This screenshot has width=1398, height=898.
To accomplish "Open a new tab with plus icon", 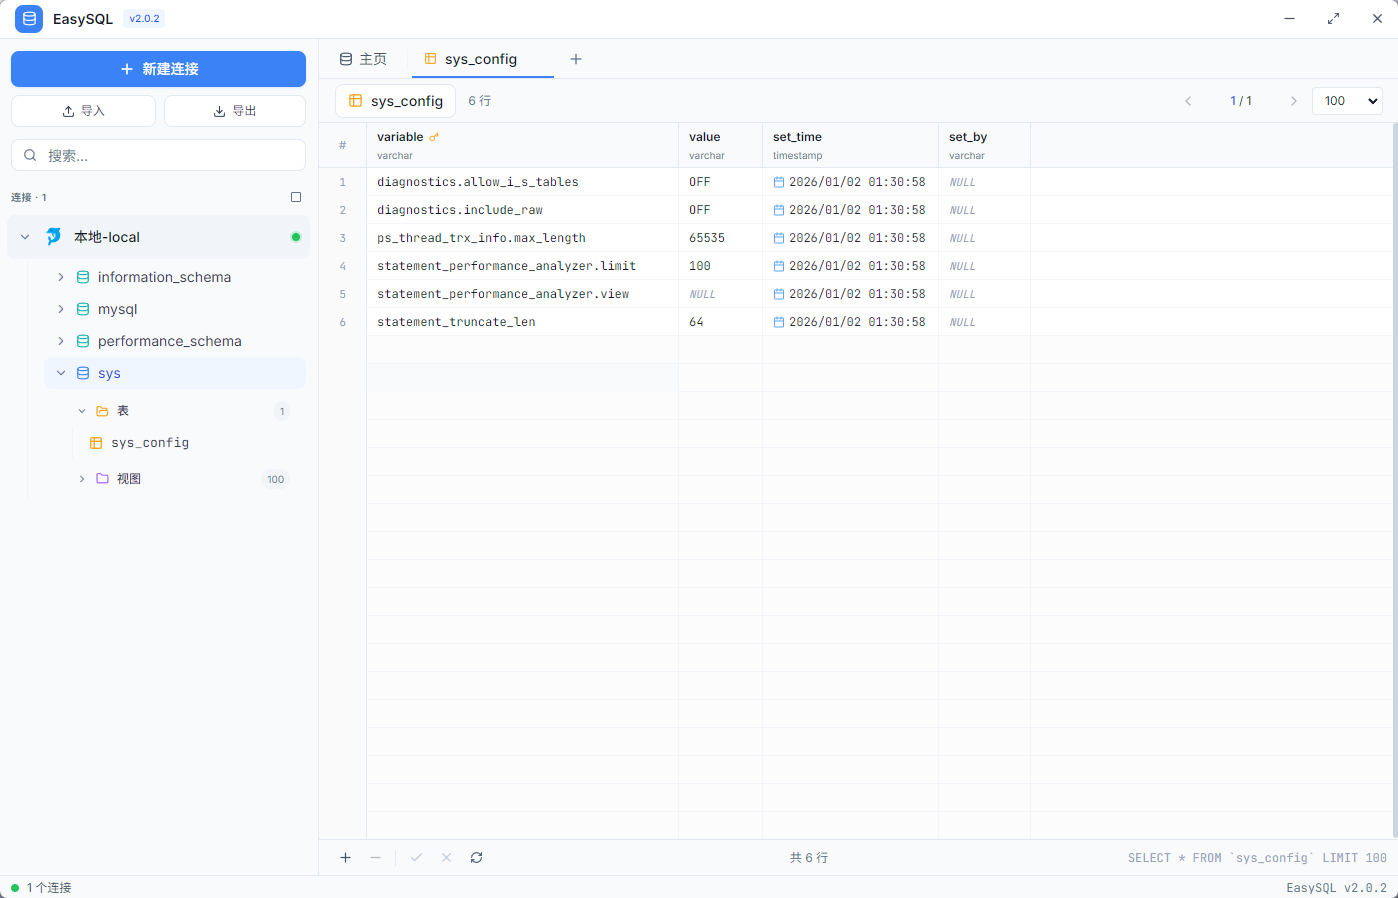I will pyautogui.click(x=576, y=59).
